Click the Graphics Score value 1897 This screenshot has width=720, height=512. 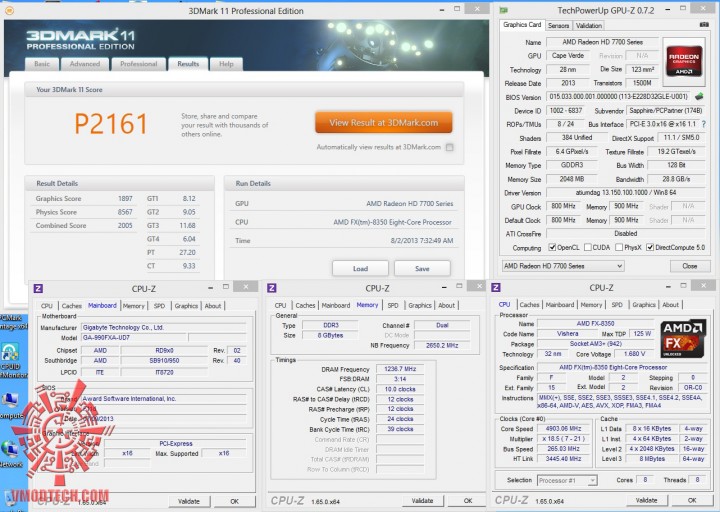tap(125, 199)
